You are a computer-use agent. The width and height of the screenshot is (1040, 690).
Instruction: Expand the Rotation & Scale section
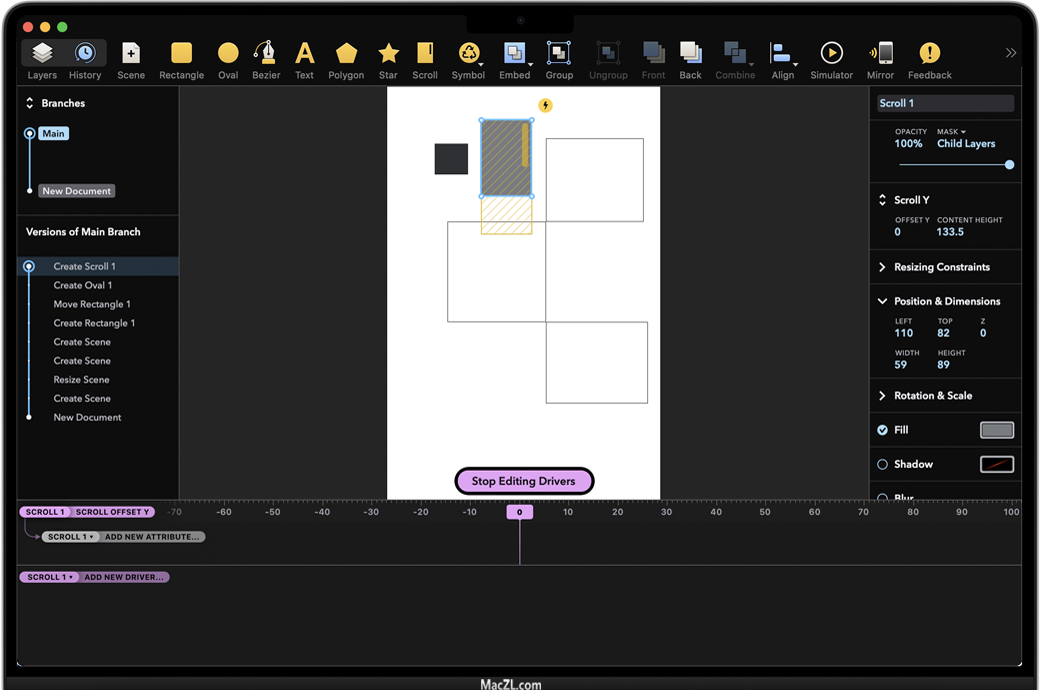(x=932, y=396)
